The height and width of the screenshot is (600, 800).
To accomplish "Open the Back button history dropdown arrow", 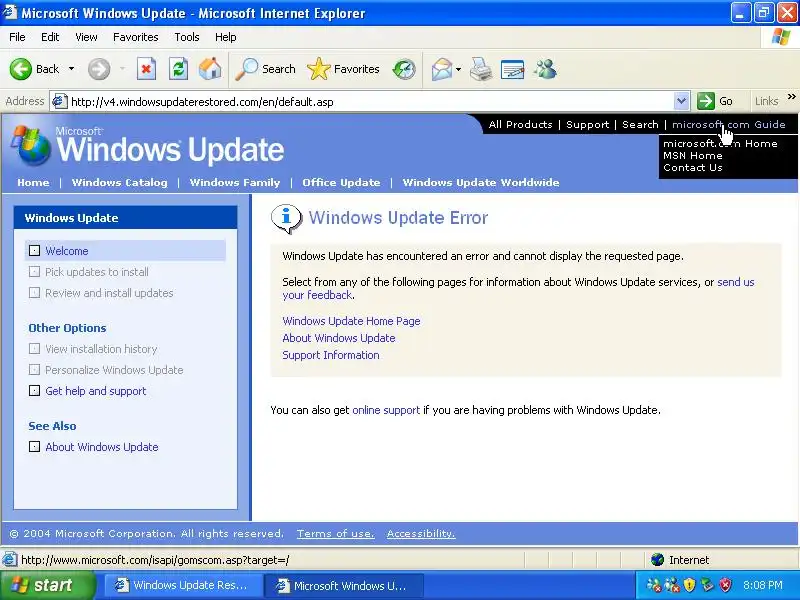I will [71, 69].
